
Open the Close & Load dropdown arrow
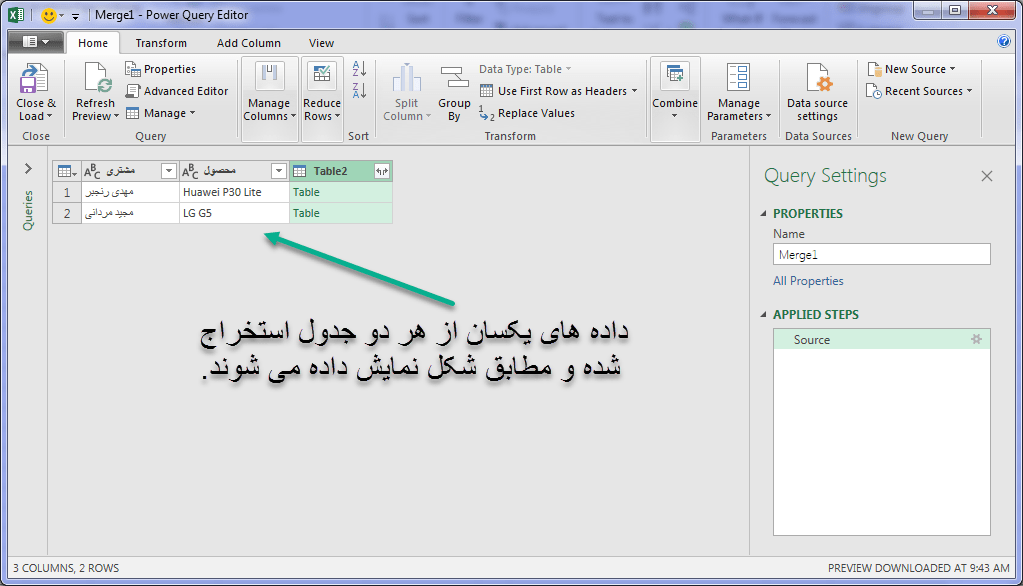coord(50,116)
